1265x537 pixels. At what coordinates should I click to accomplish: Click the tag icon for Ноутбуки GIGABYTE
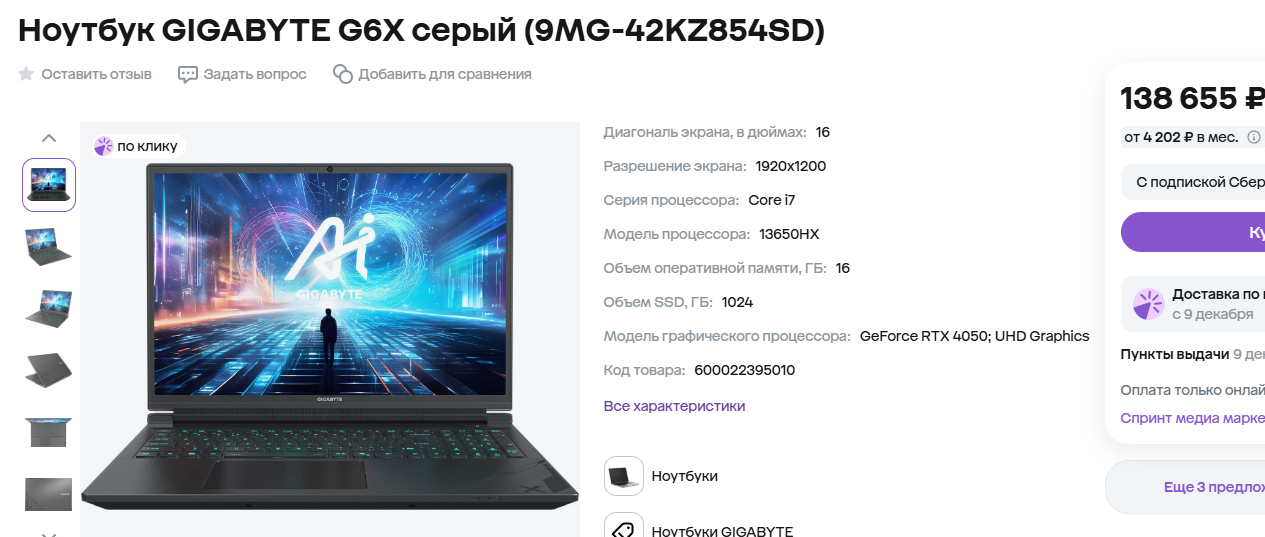point(624,527)
